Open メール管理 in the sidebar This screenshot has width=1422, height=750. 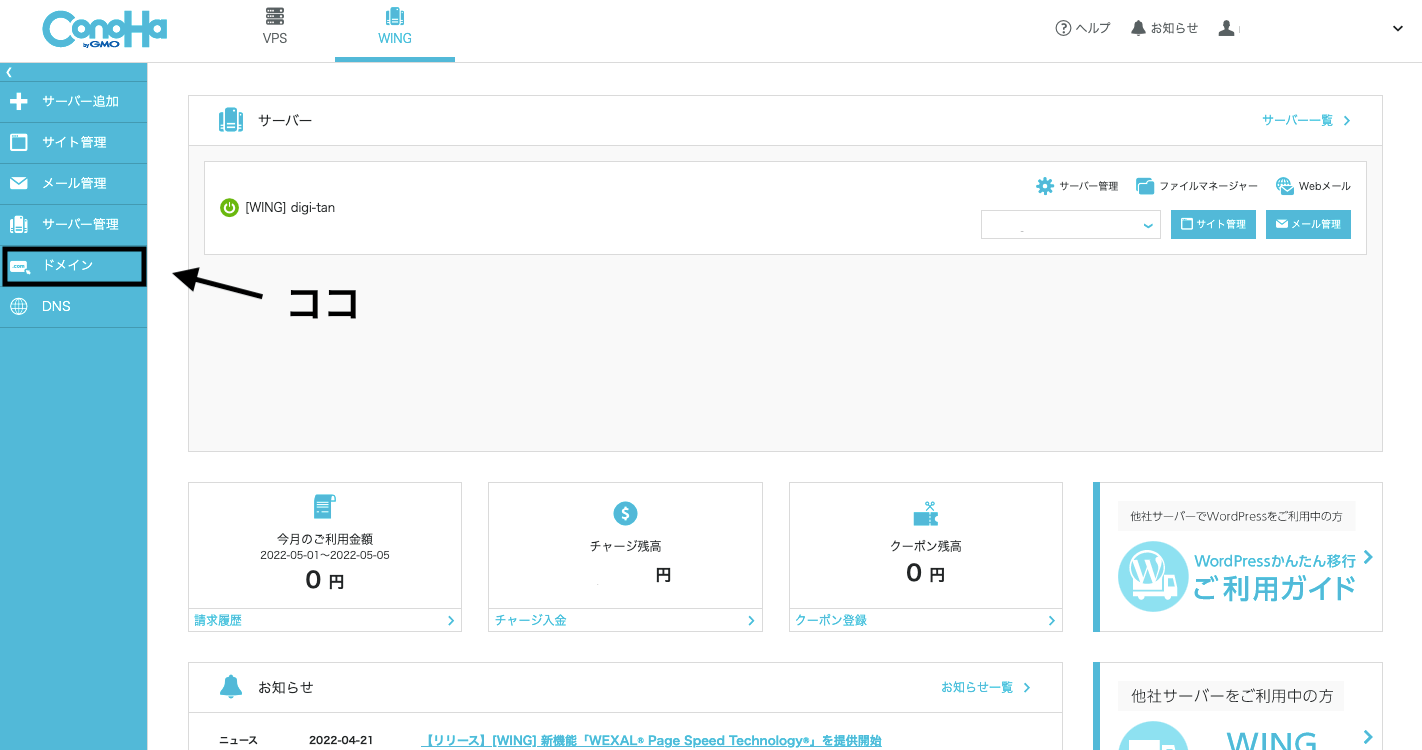pos(73,183)
